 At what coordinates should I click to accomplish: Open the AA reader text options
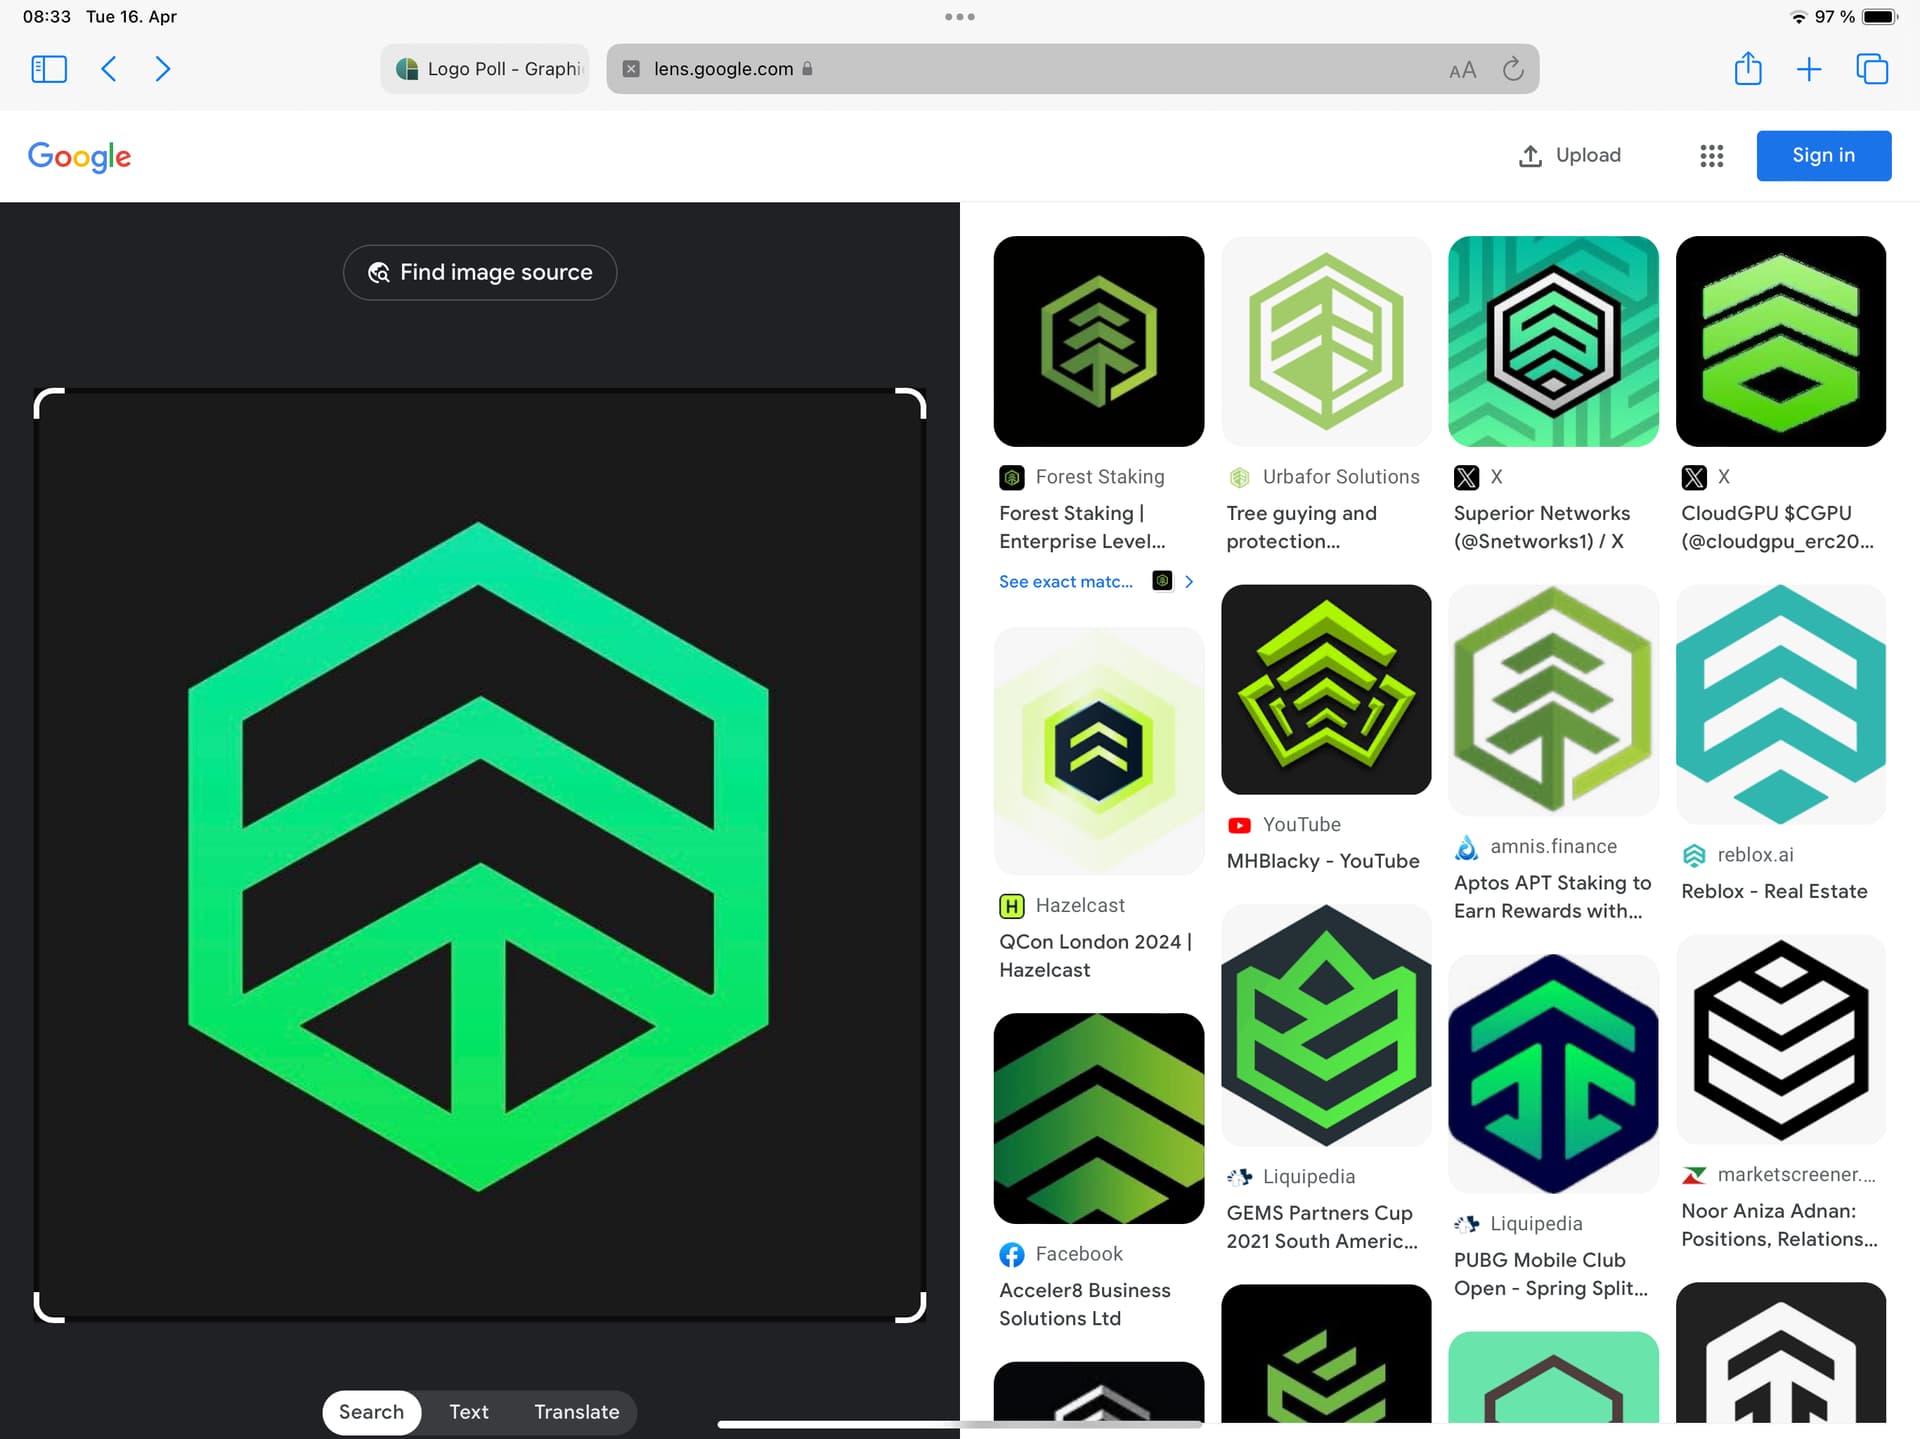[1462, 70]
